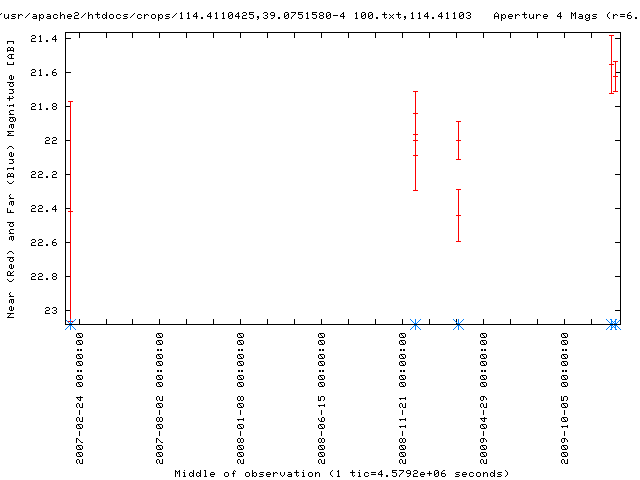This screenshot has height=480, width=640.
Task: Click the 22.2 magnitude axis label
Action: pyautogui.click(x=44, y=175)
